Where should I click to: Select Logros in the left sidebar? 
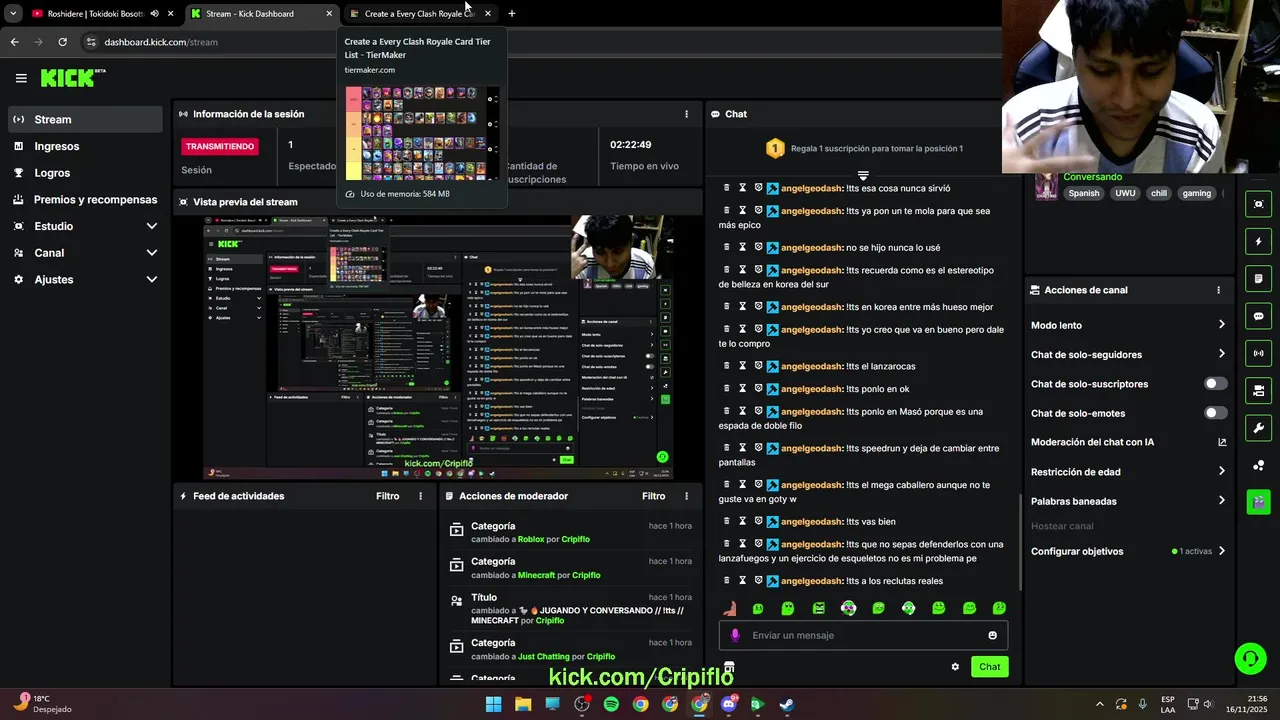[x=85, y=173]
